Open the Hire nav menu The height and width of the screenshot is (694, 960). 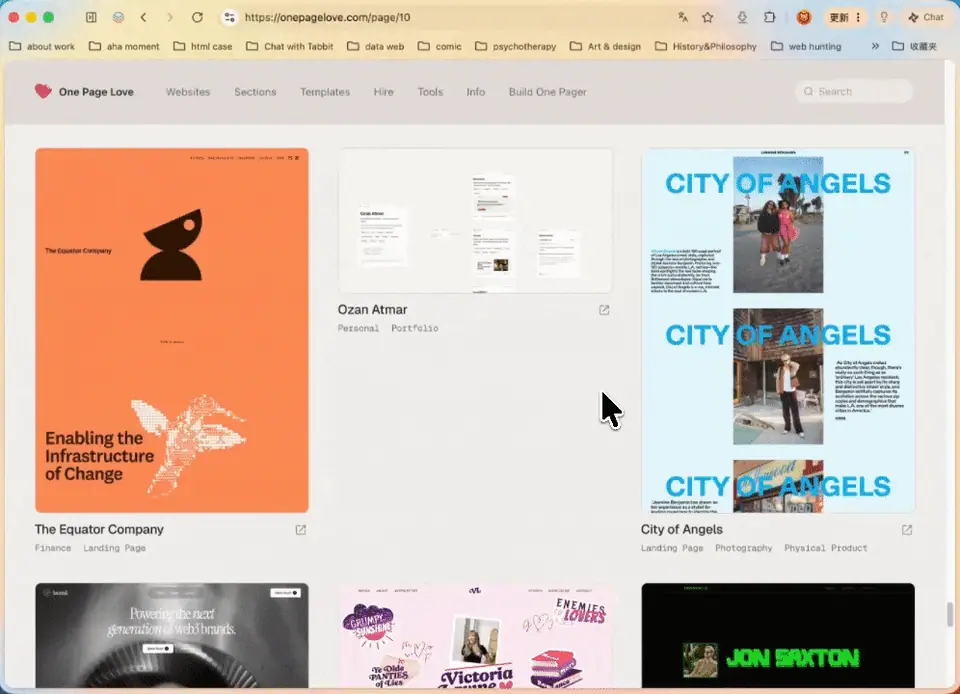(x=384, y=92)
